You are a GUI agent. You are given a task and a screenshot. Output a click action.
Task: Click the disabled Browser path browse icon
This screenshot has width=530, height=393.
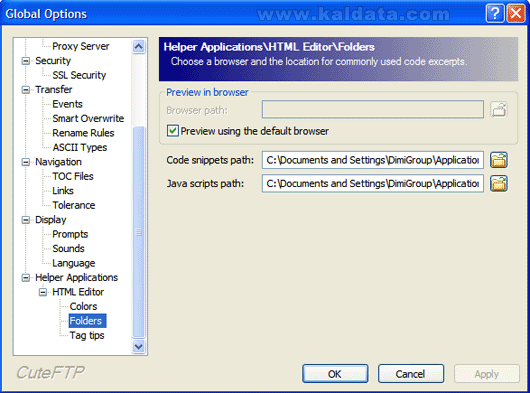[x=499, y=109]
